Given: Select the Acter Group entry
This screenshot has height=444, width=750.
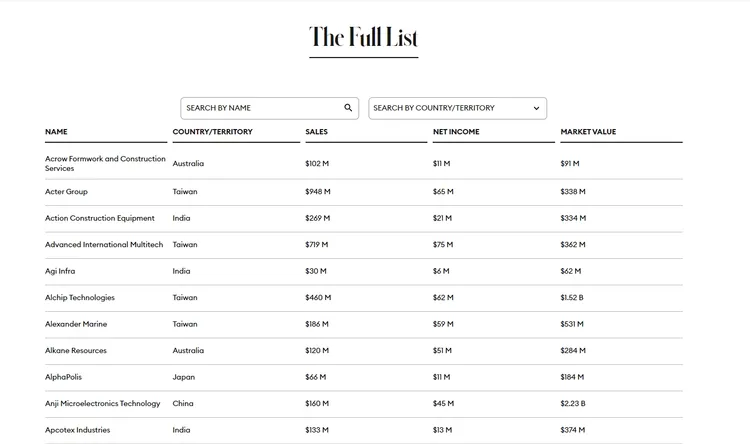Looking at the screenshot, I should (66, 191).
